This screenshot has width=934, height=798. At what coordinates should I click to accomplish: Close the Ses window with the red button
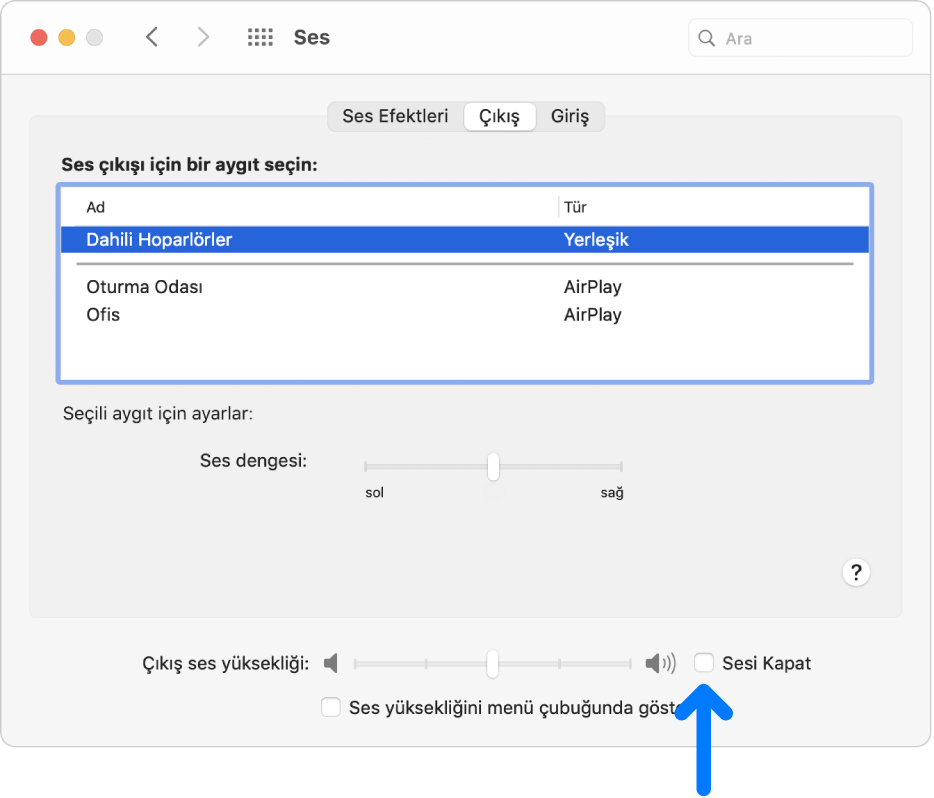pos(39,38)
